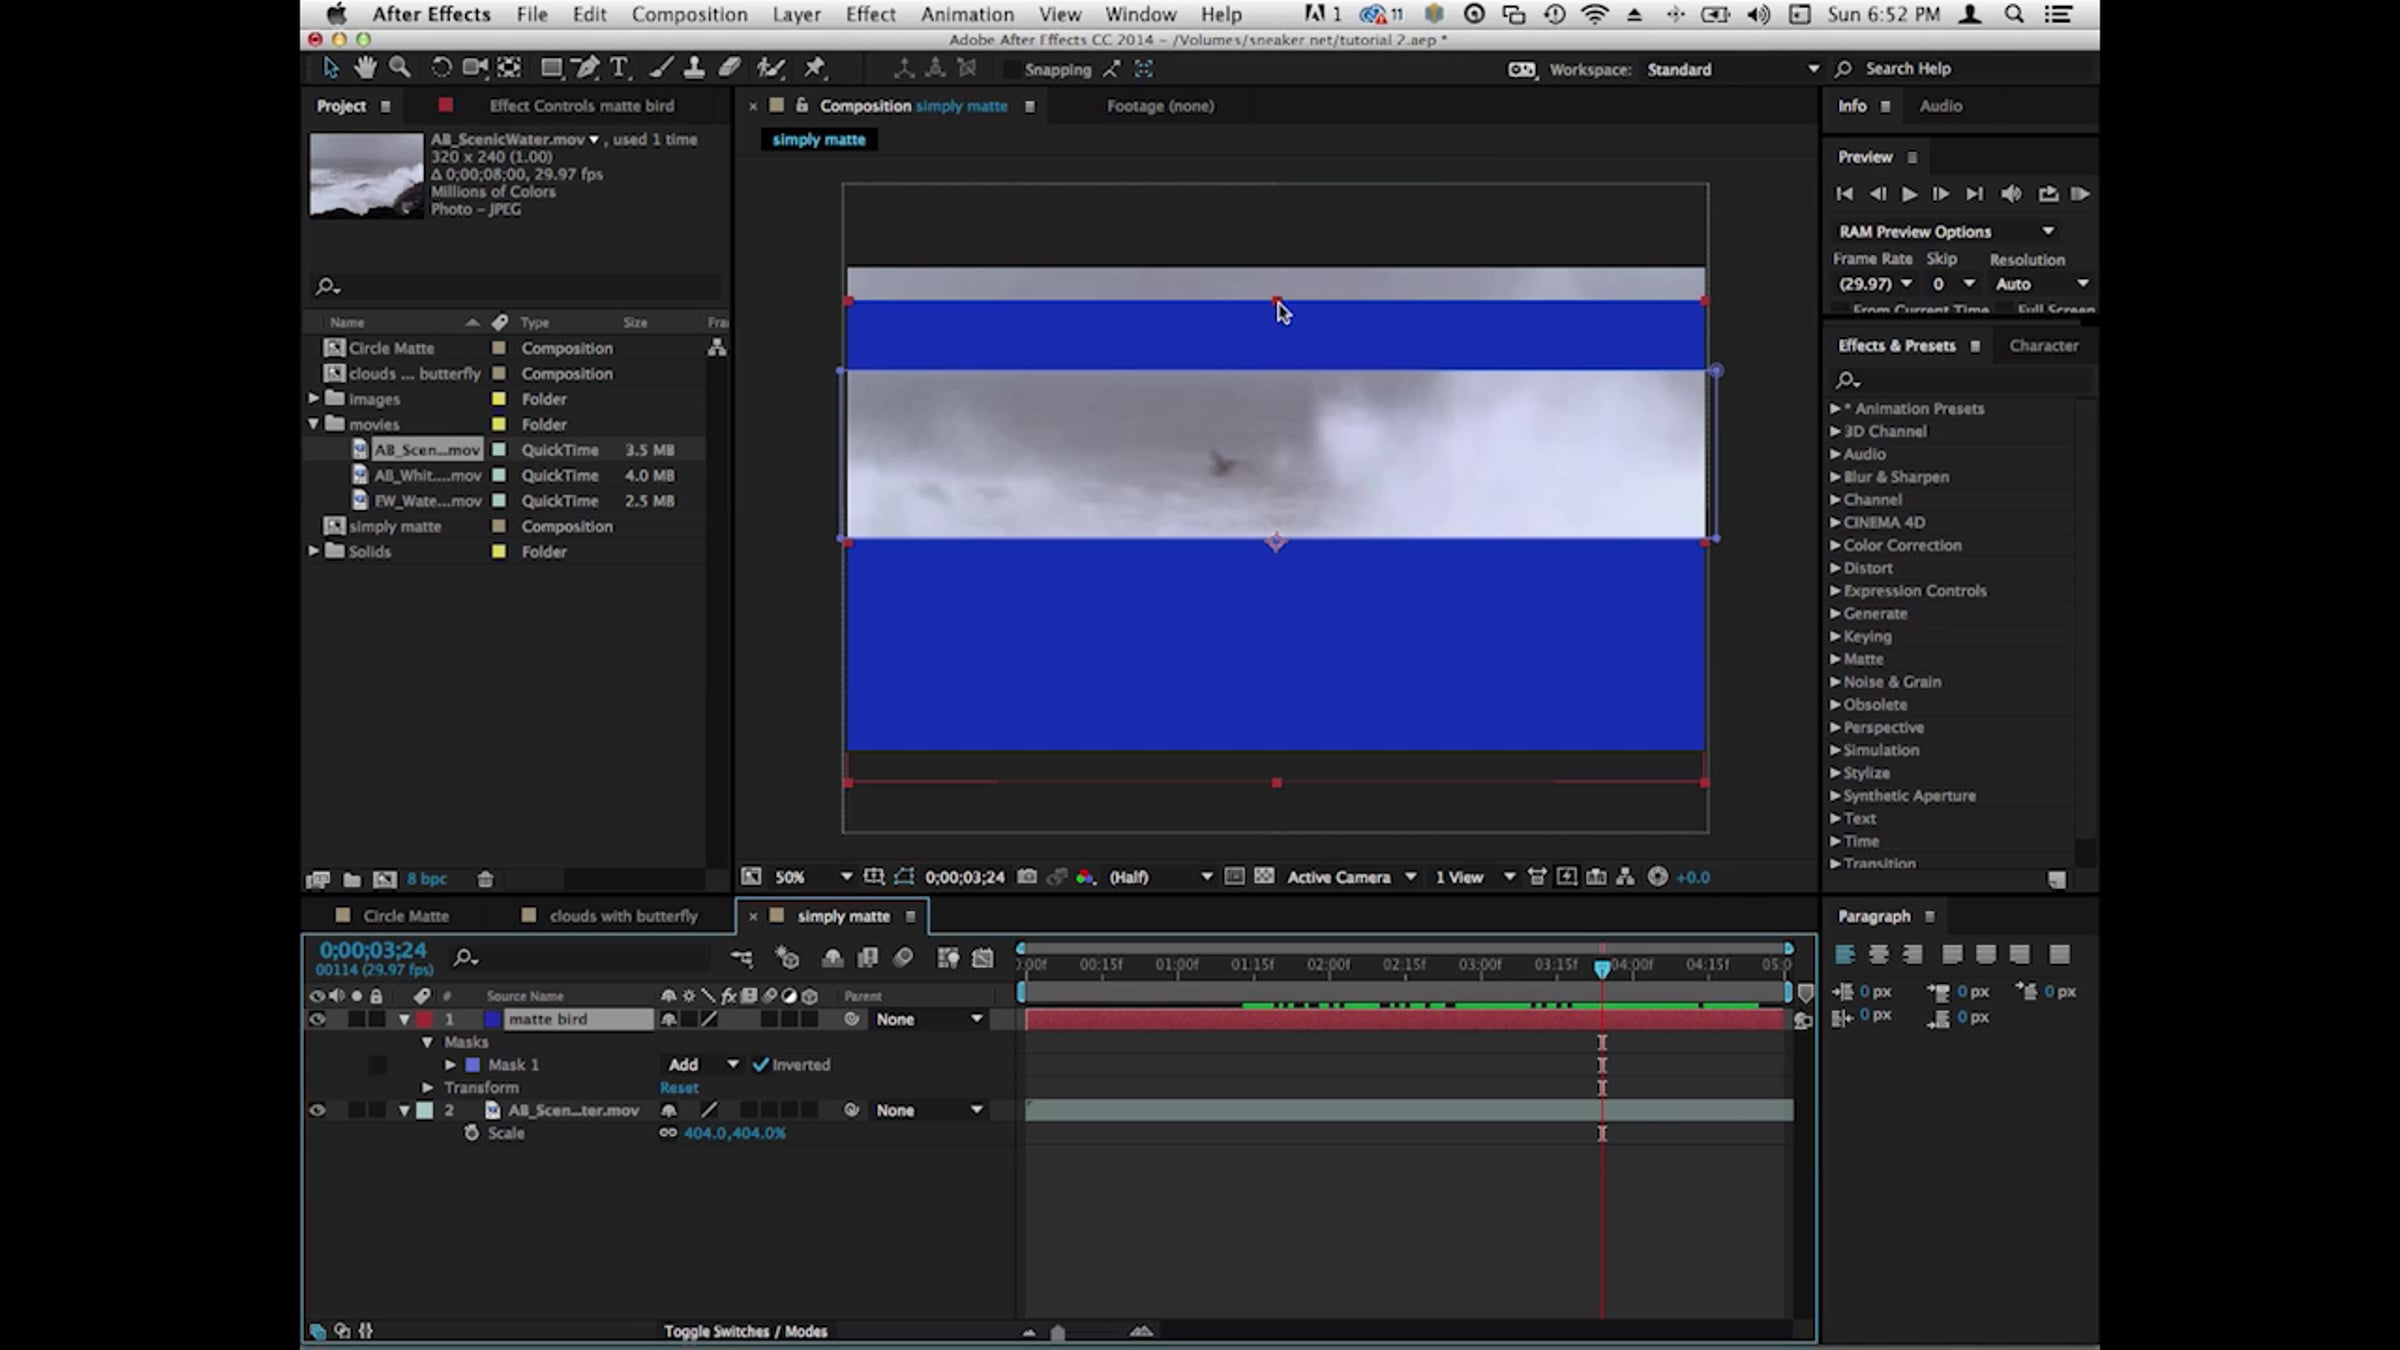Open the Animation menu

tap(966, 14)
